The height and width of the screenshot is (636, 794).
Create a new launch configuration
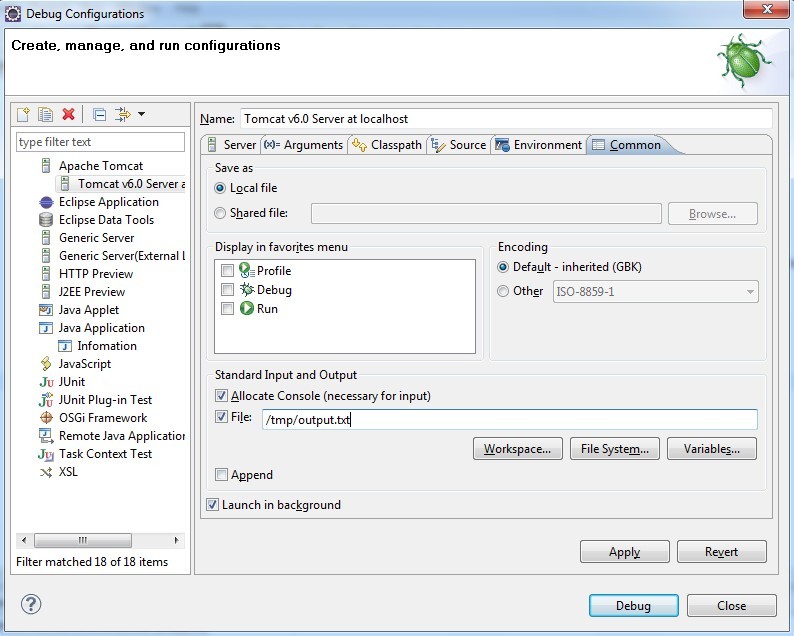(23, 114)
